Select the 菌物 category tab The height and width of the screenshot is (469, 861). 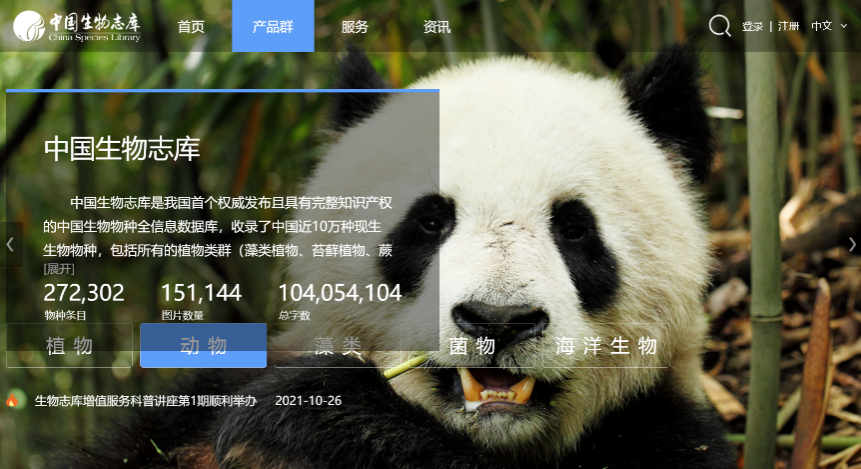click(472, 345)
